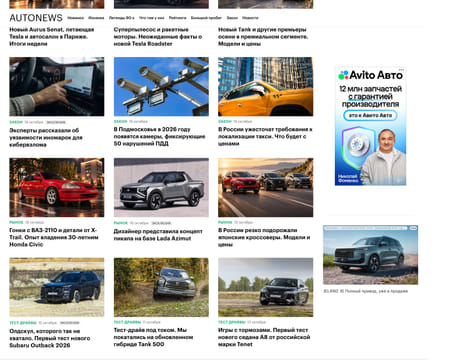Click ЗАКОН tag on Подмосковье cameras article
463x360 pixels.
[x=120, y=121]
